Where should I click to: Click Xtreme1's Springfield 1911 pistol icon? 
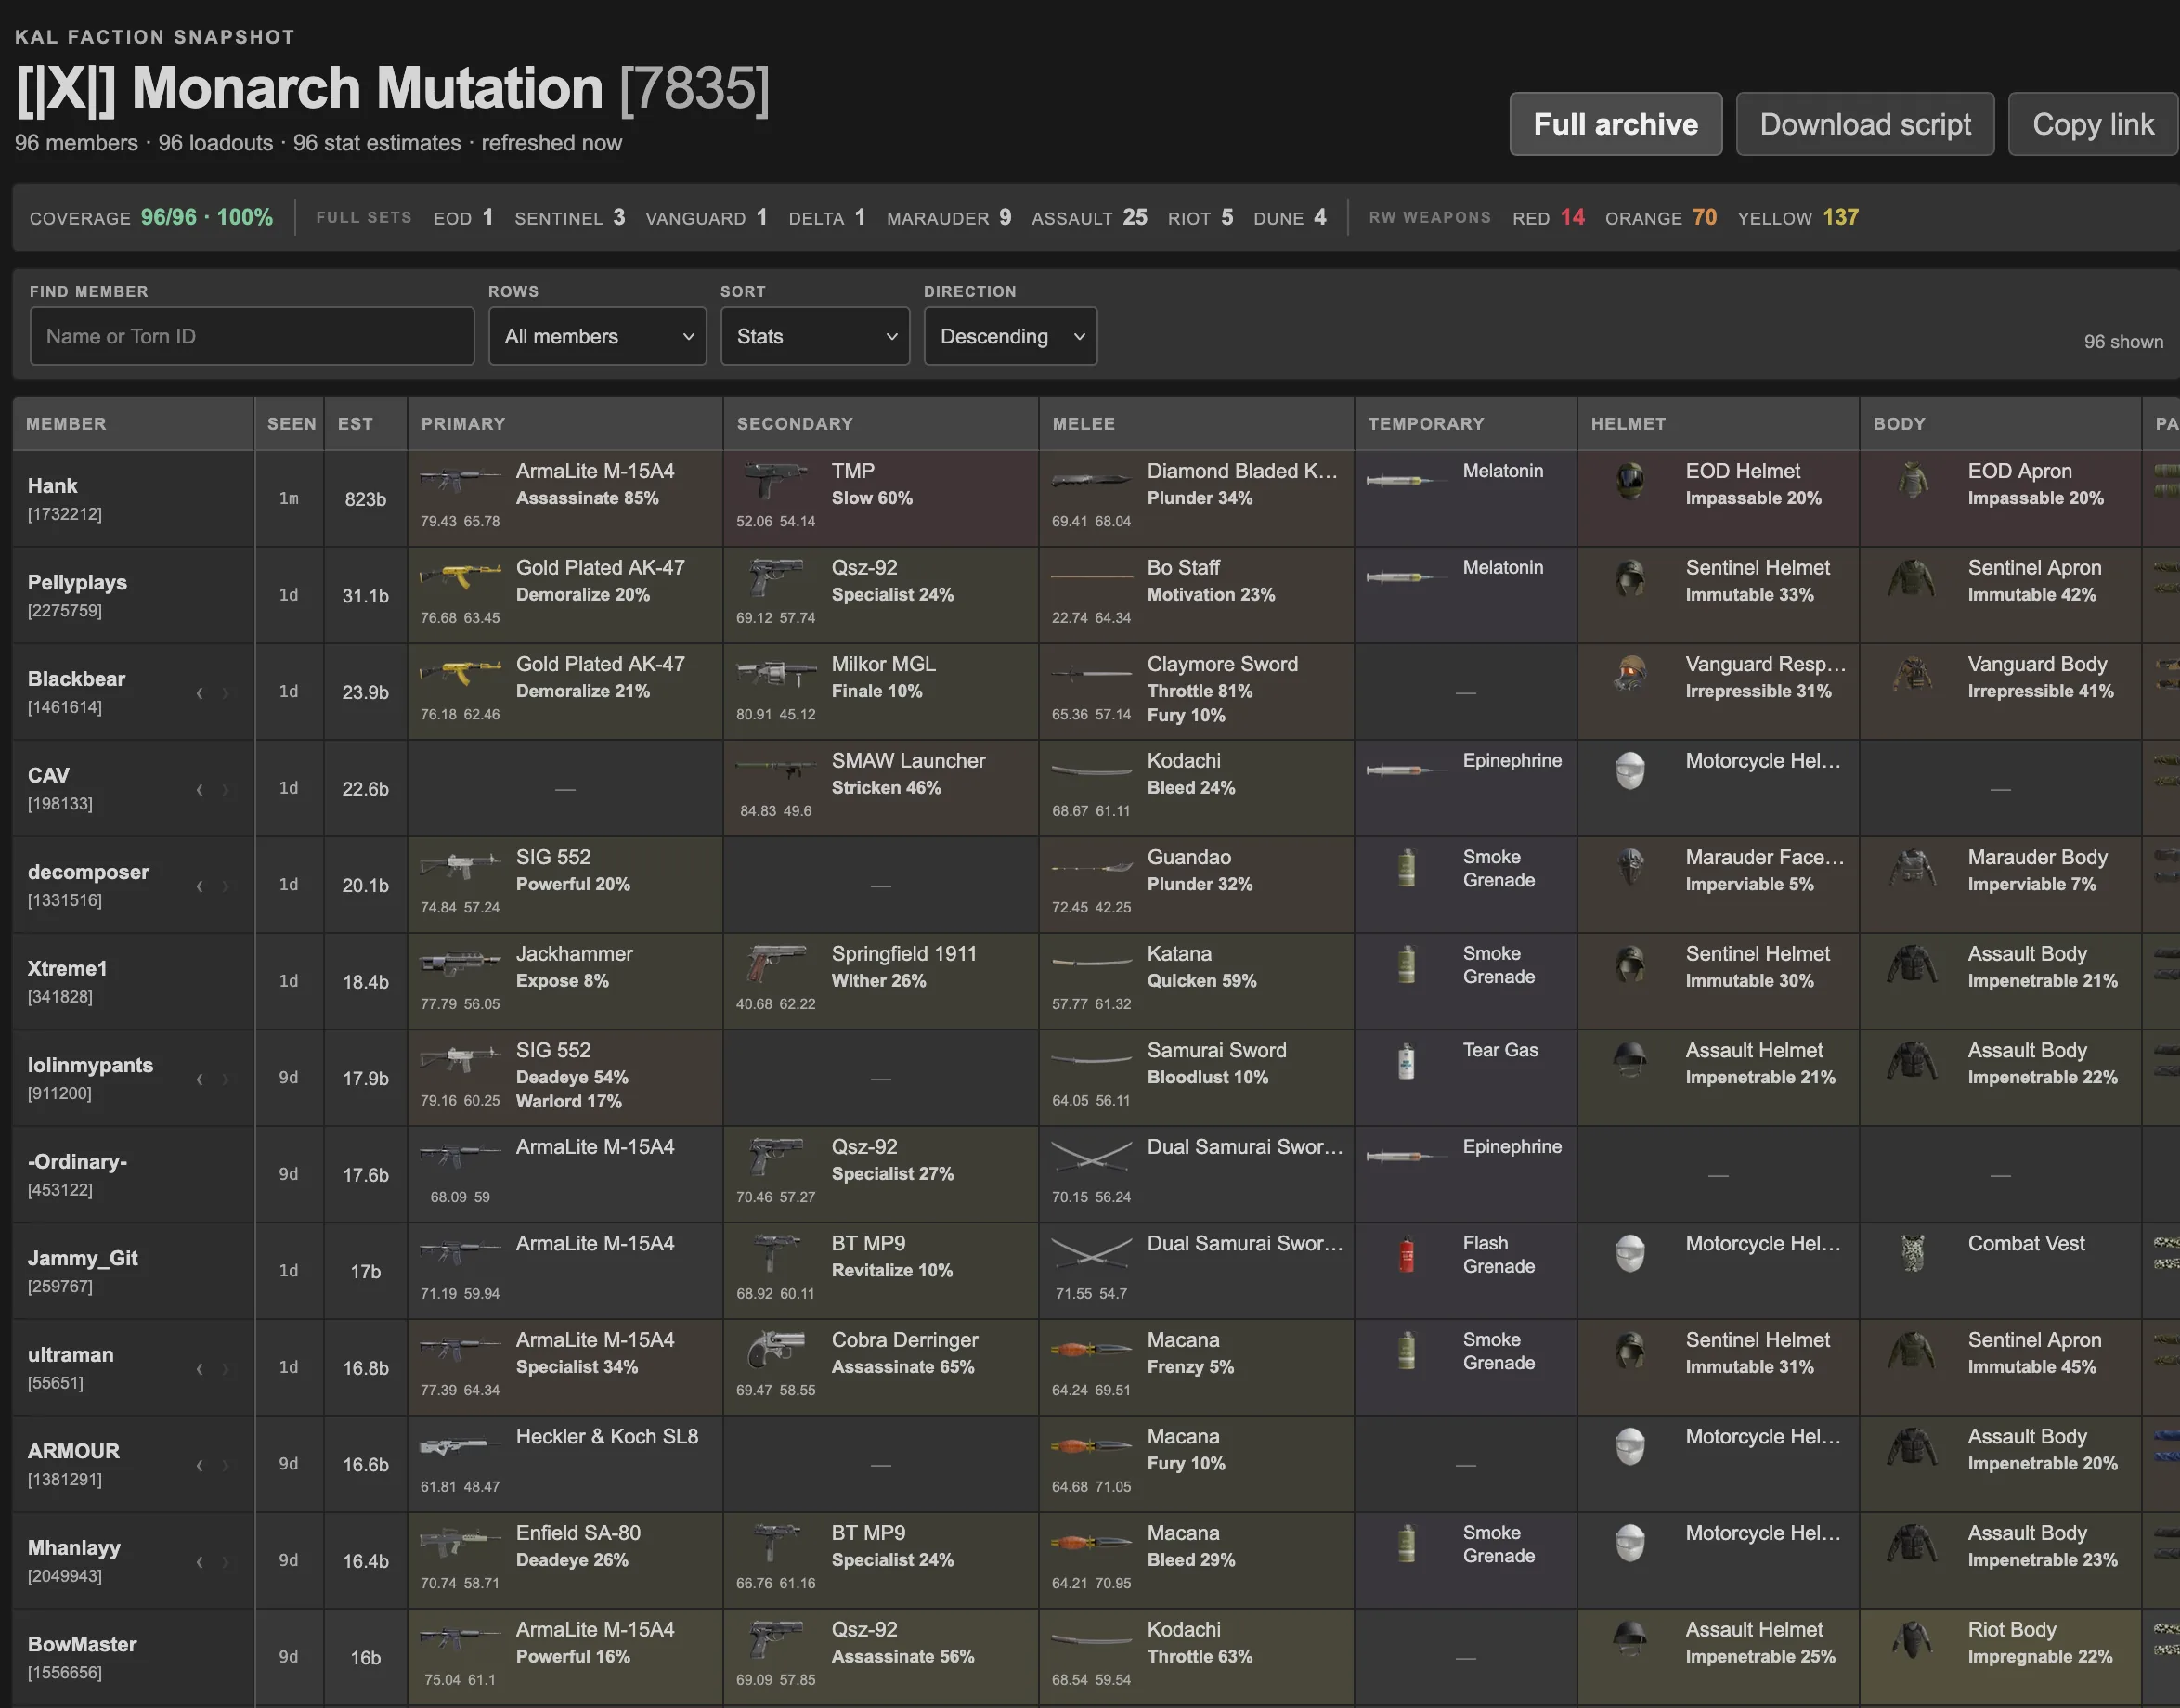tap(776, 964)
